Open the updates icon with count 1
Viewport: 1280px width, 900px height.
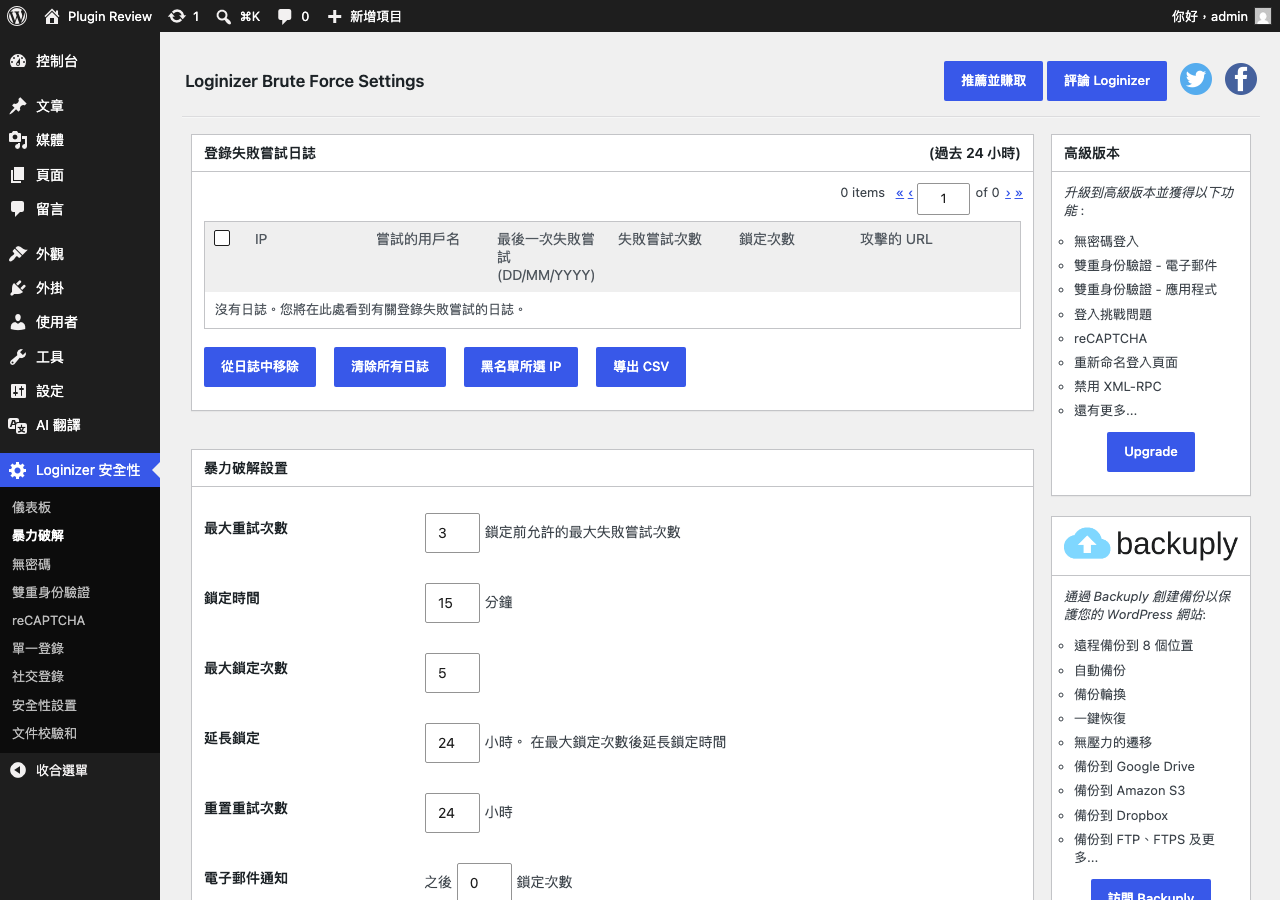(177, 16)
